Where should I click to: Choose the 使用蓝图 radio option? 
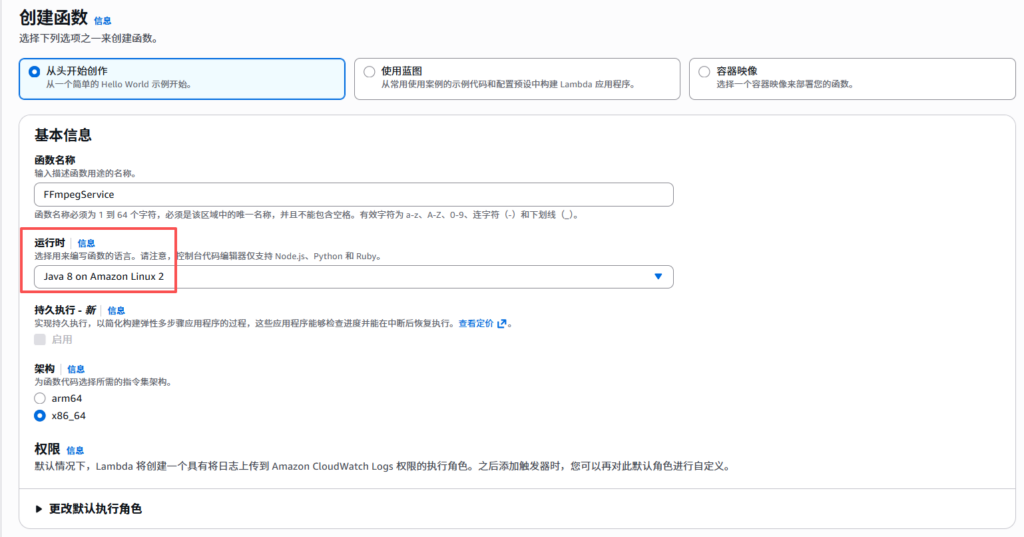click(x=370, y=72)
